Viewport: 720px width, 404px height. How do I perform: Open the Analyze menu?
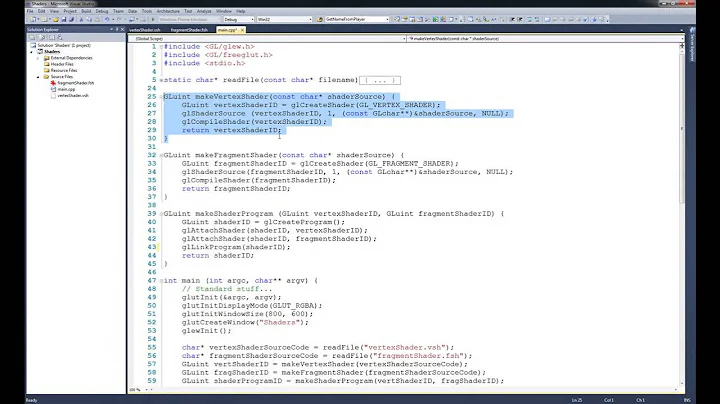pos(204,11)
